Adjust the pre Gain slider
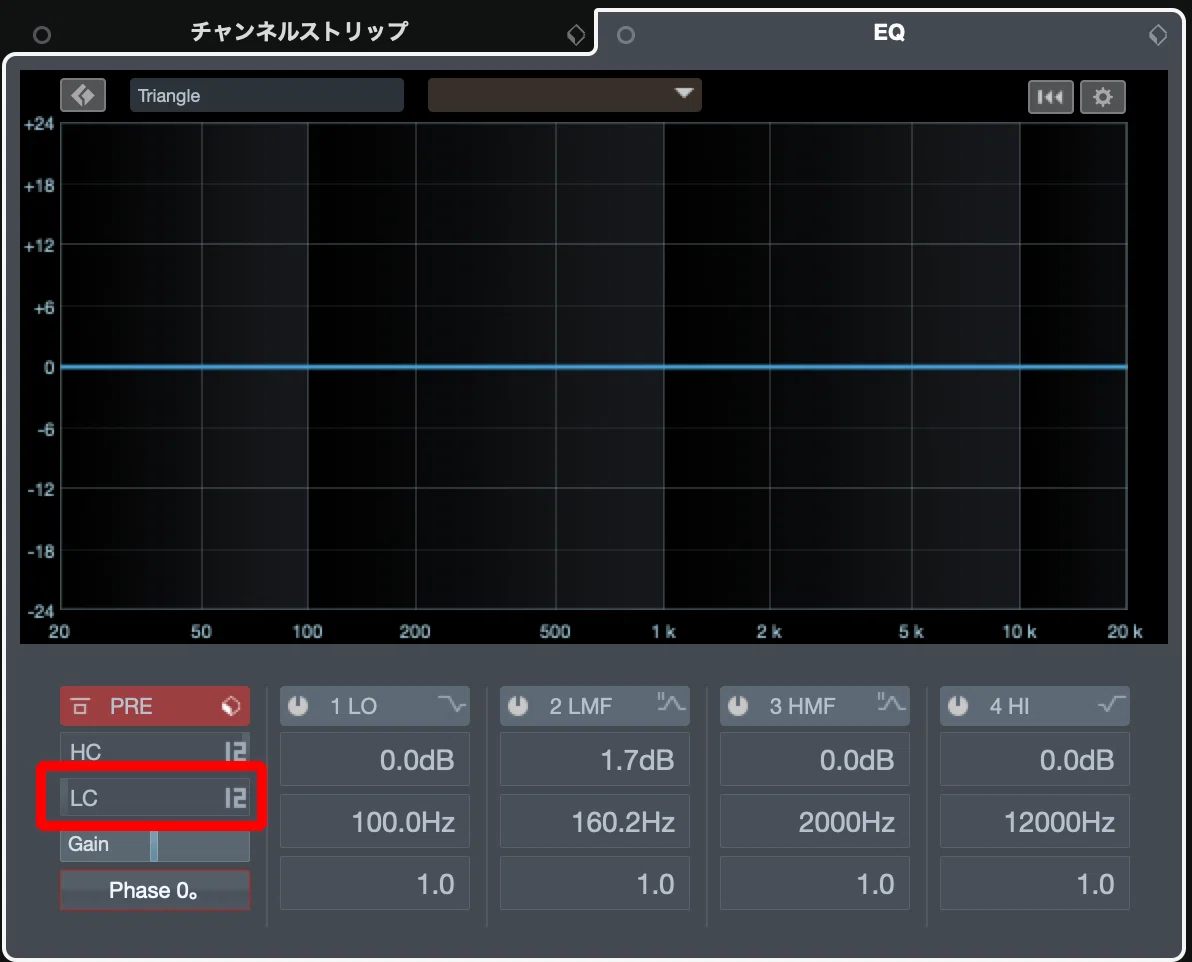1192x962 pixels. (154, 845)
